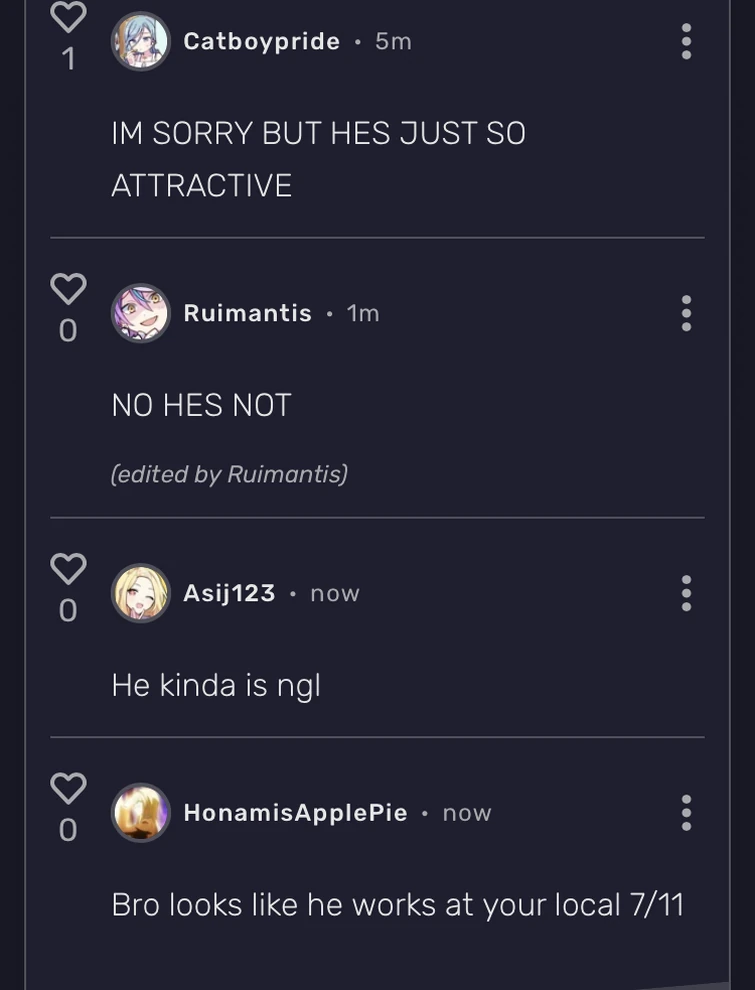This screenshot has width=755, height=990.
Task: Like Asij123's comment with the heart icon
Action: coord(68,568)
